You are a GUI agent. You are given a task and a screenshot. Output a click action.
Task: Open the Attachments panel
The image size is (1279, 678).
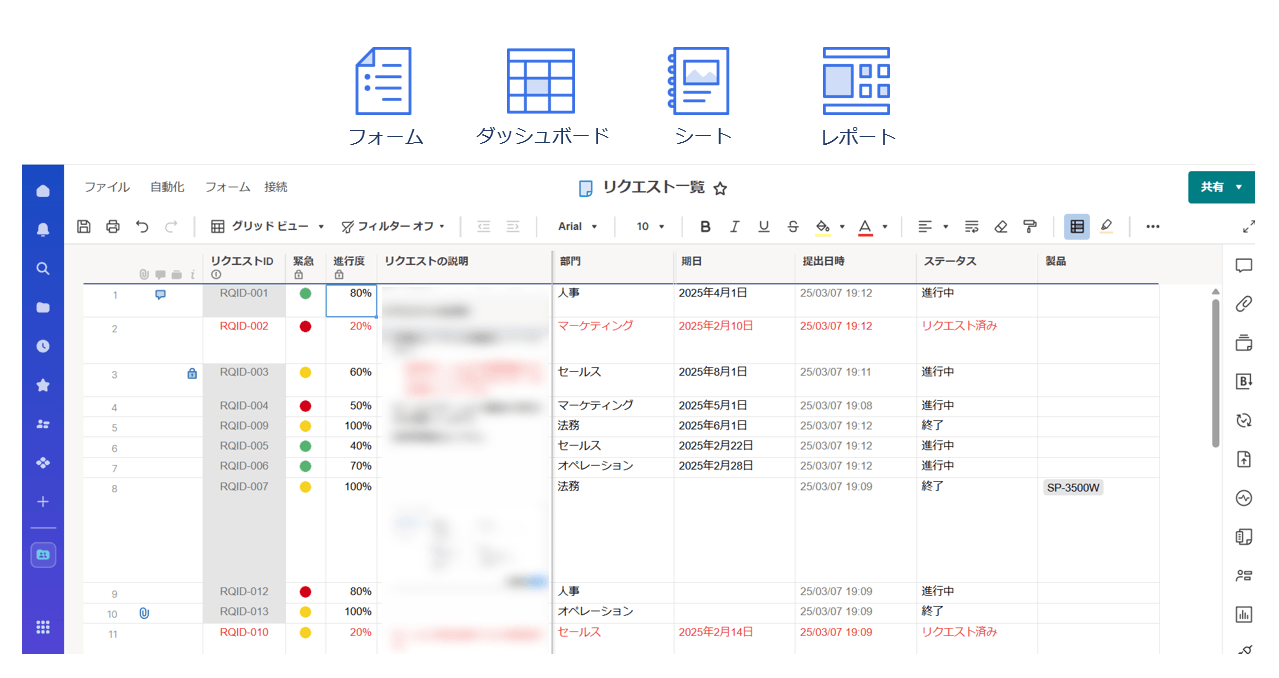1243,303
